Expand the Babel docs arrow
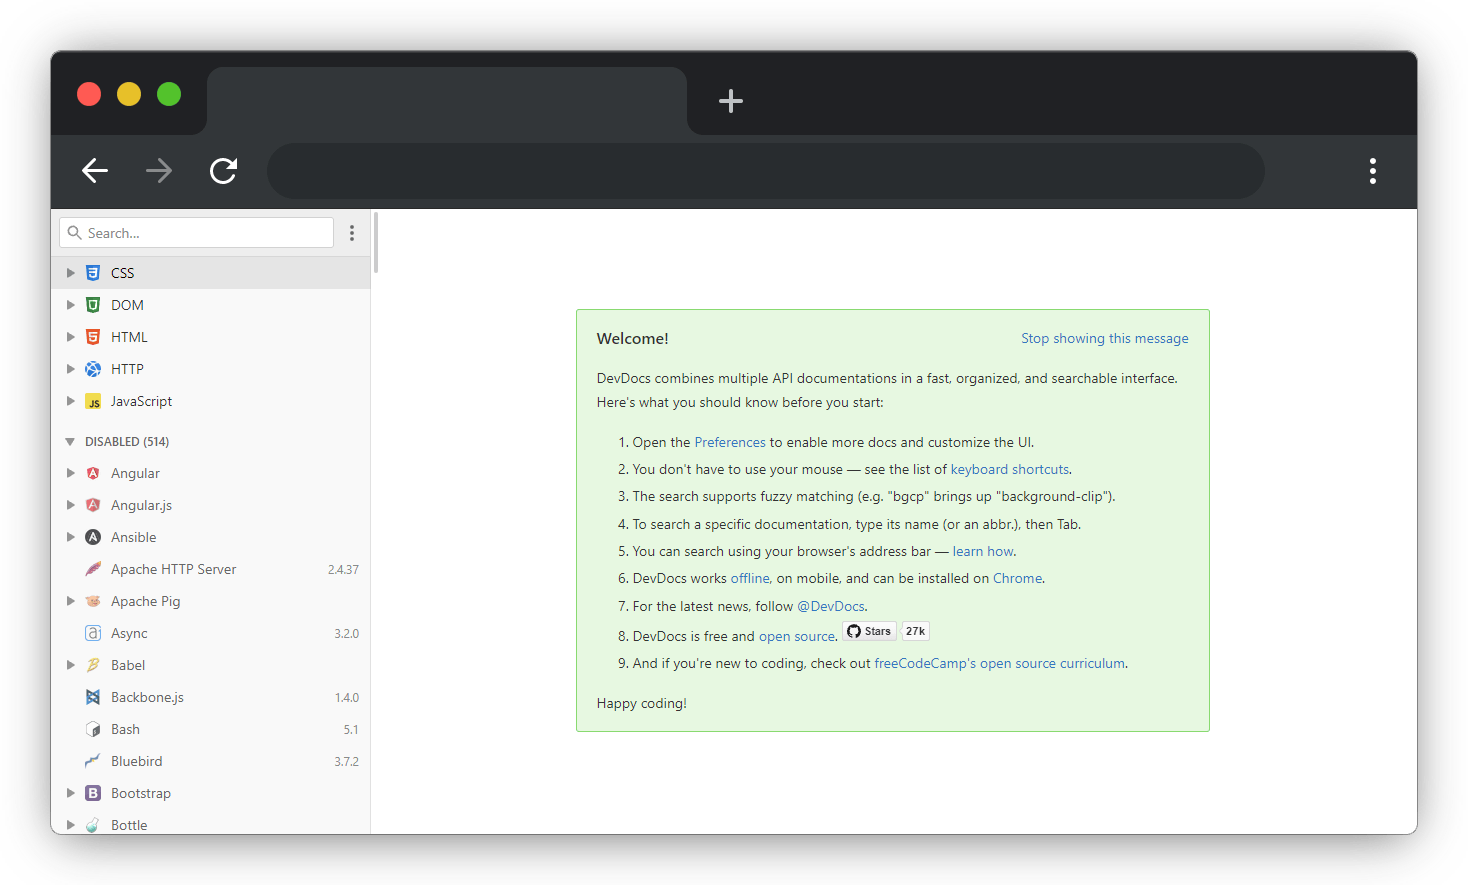The width and height of the screenshot is (1468, 885). [70, 665]
